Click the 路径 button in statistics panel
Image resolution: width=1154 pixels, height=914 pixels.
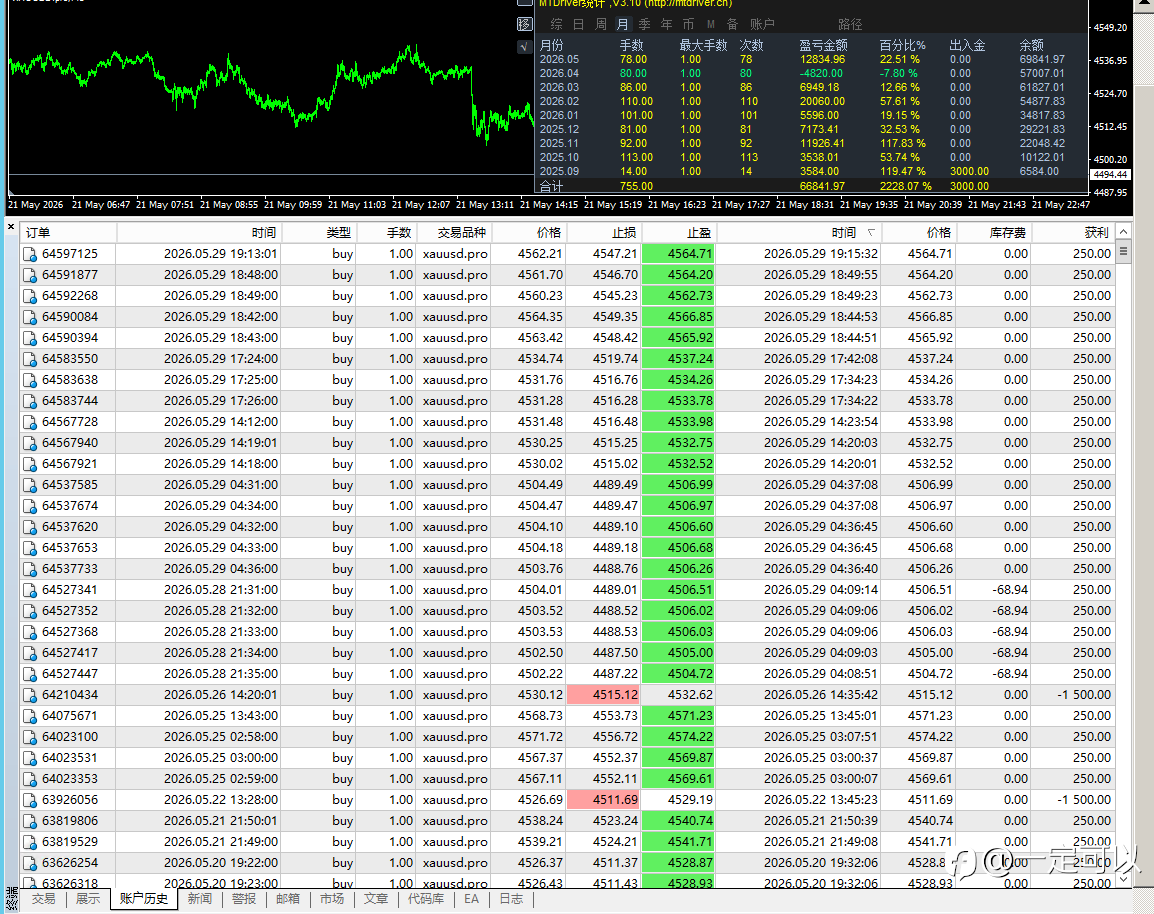850,24
